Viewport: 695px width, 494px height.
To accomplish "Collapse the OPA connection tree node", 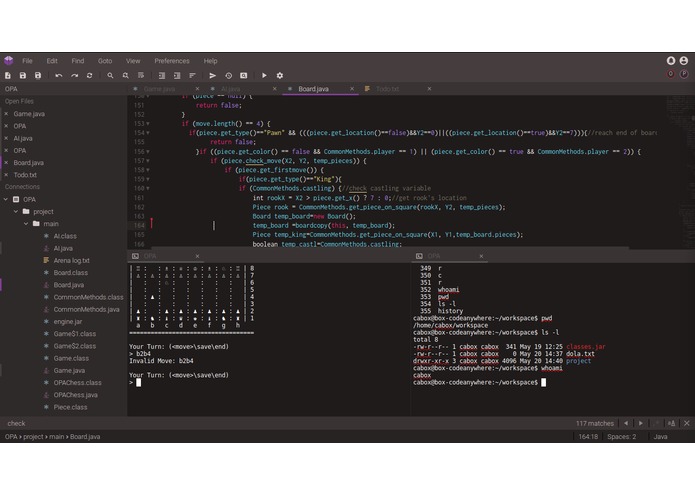I will [6, 199].
